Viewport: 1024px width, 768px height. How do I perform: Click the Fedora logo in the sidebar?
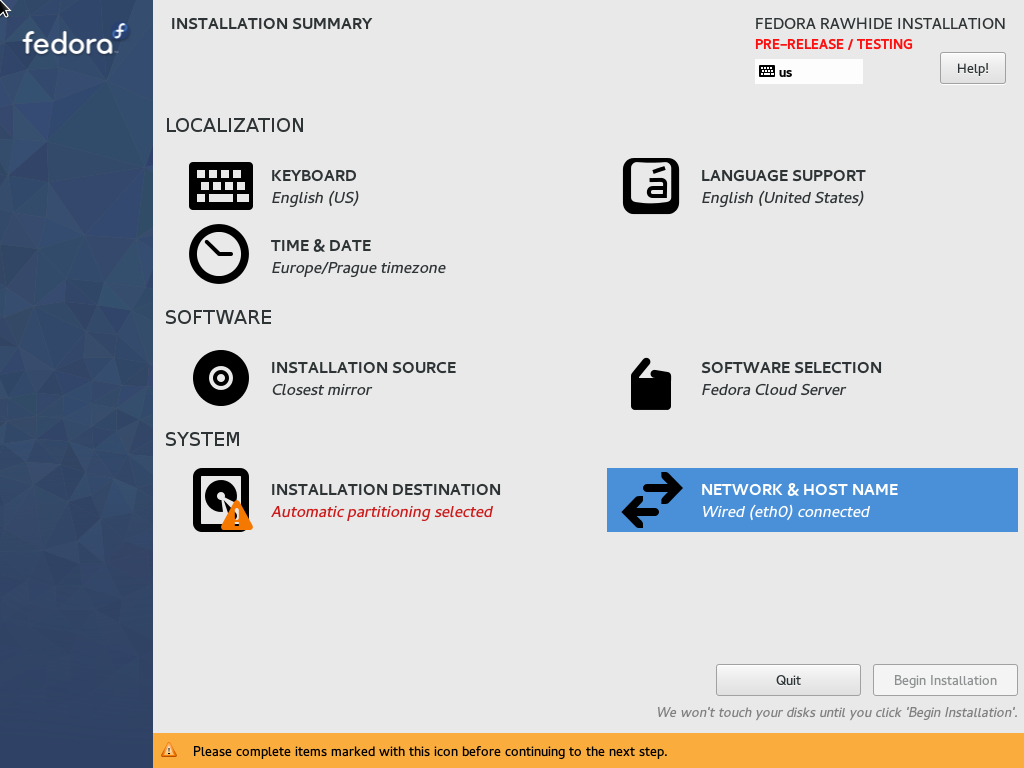click(75, 40)
